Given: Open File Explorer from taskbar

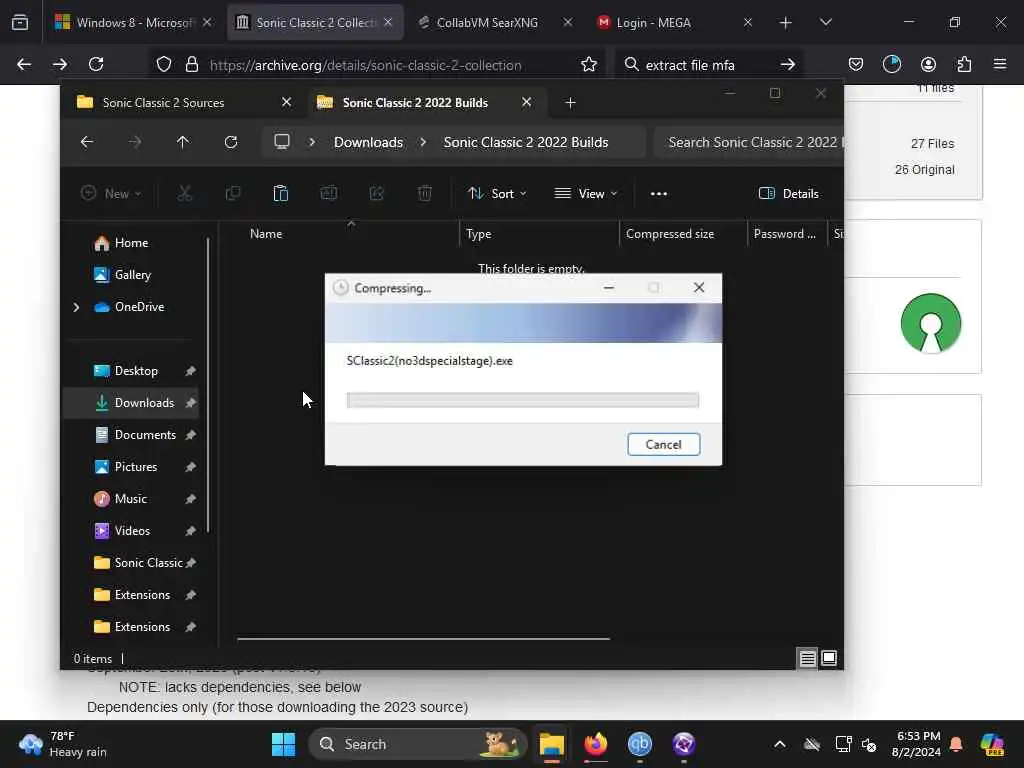Looking at the screenshot, I should (x=551, y=744).
